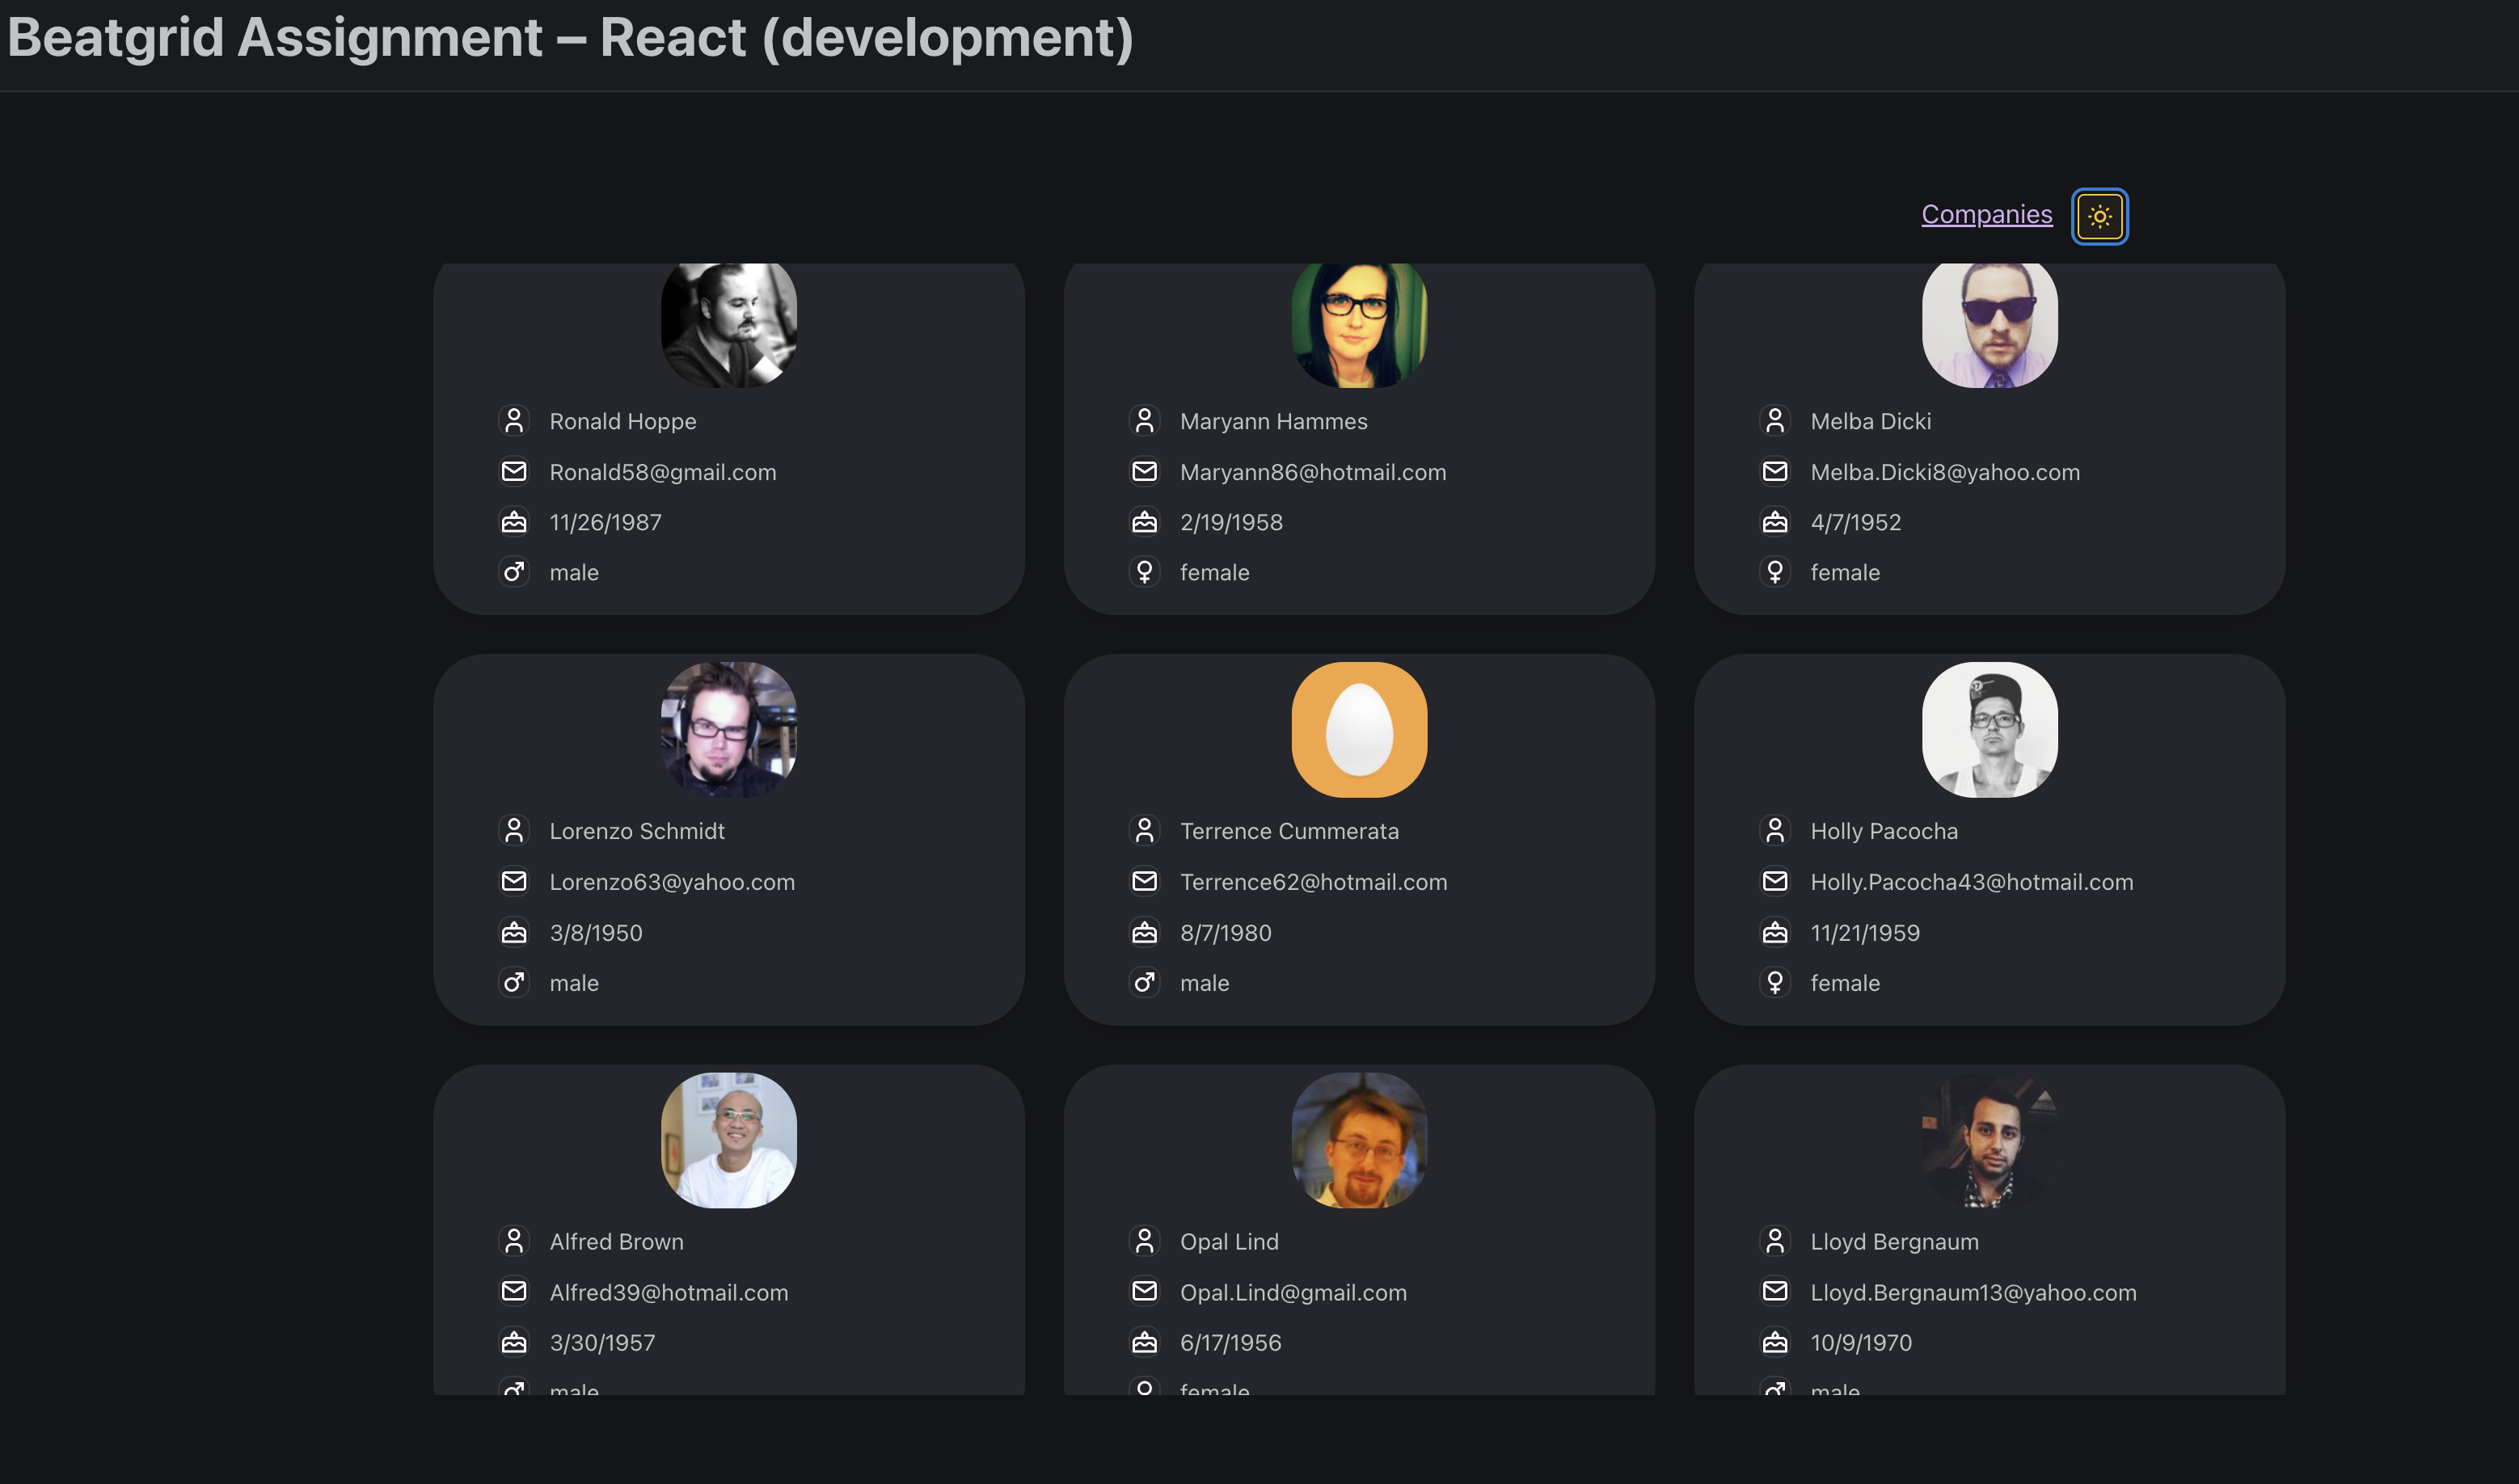The height and width of the screenshot is (1484, 2519).
Task: Click the person icon beside Opal Lind
Action: tap(1144, 1240)
